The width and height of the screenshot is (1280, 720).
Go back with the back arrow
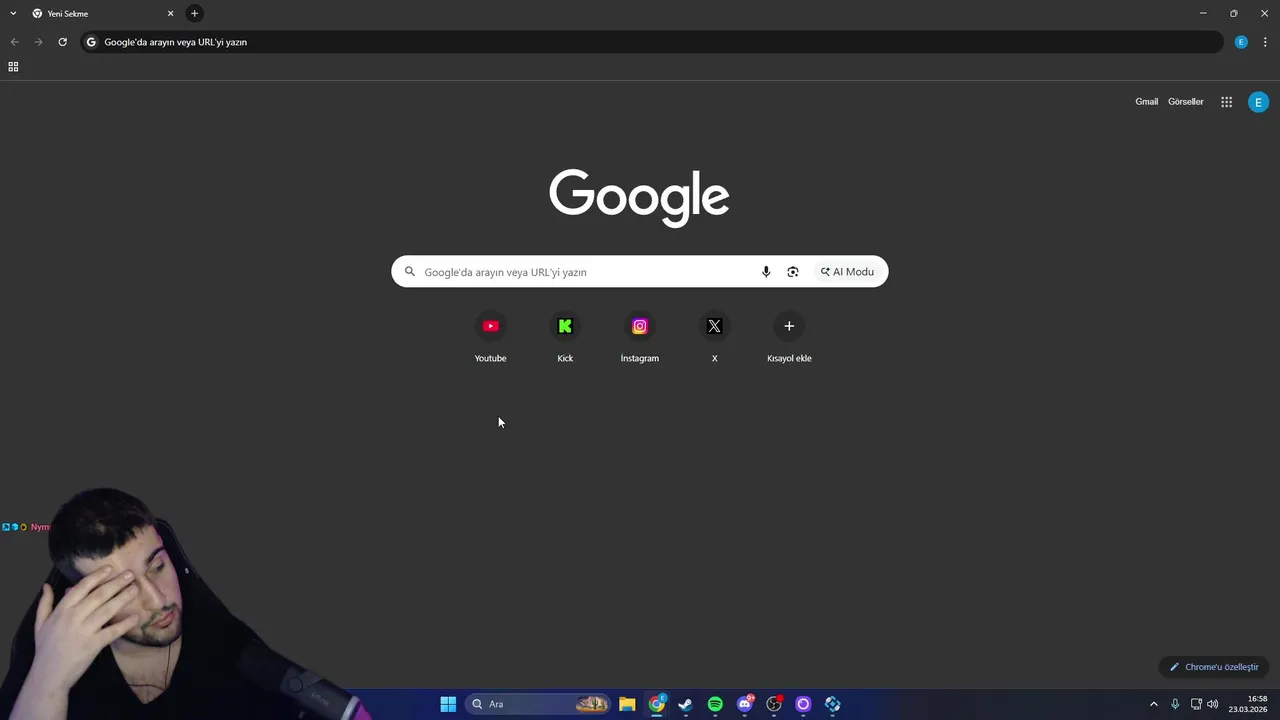14,42
